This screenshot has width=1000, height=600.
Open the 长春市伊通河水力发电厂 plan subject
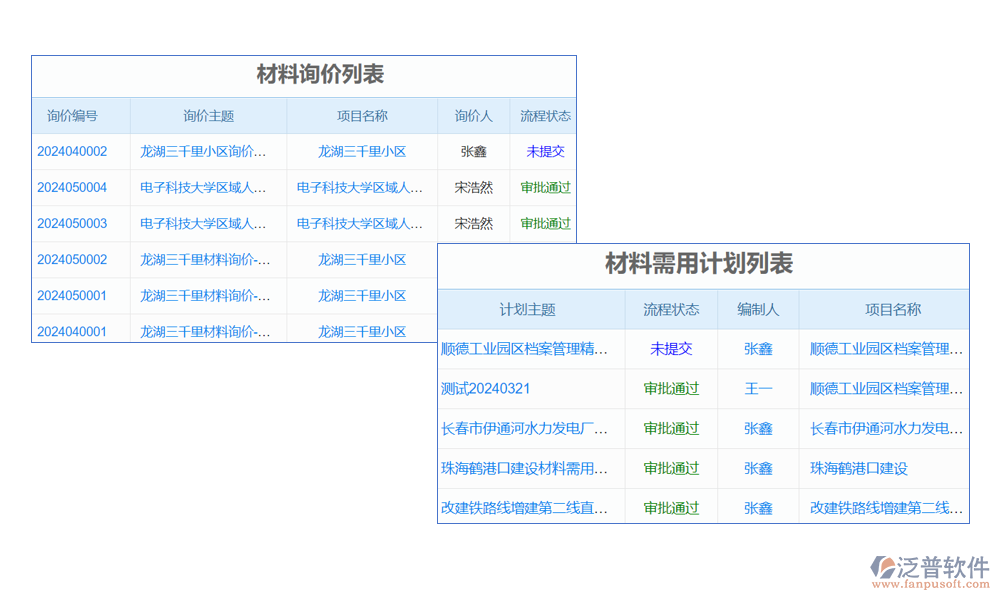[x=525, y=429]
